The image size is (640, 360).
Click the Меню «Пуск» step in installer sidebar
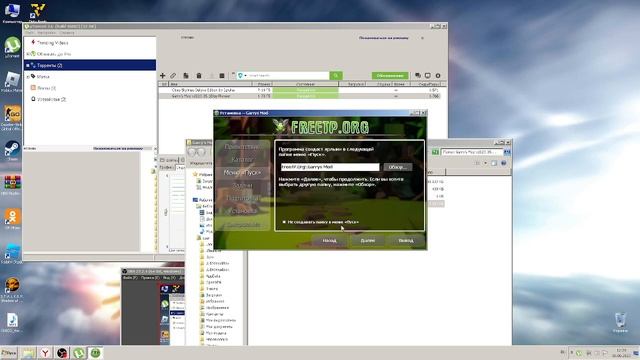[242, 173]
